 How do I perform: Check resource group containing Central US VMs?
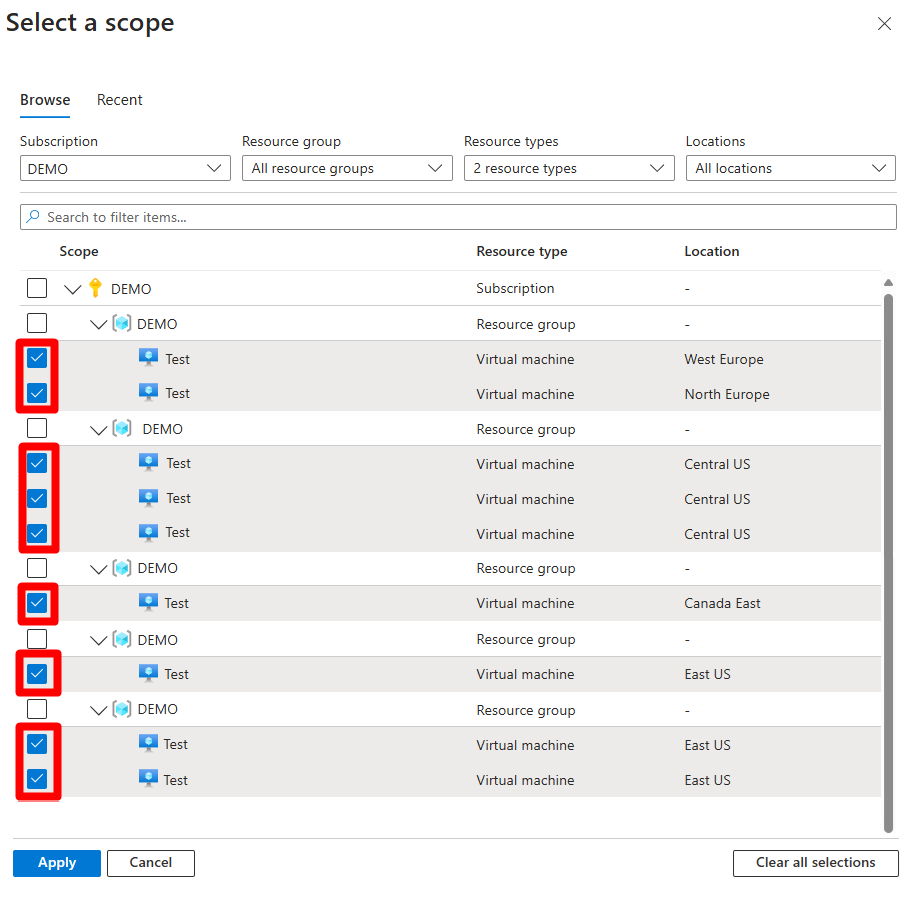37,428
